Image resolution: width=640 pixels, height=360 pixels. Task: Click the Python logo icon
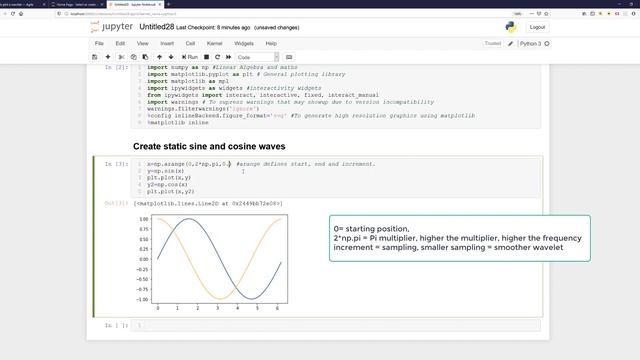(x=511, y=27)
